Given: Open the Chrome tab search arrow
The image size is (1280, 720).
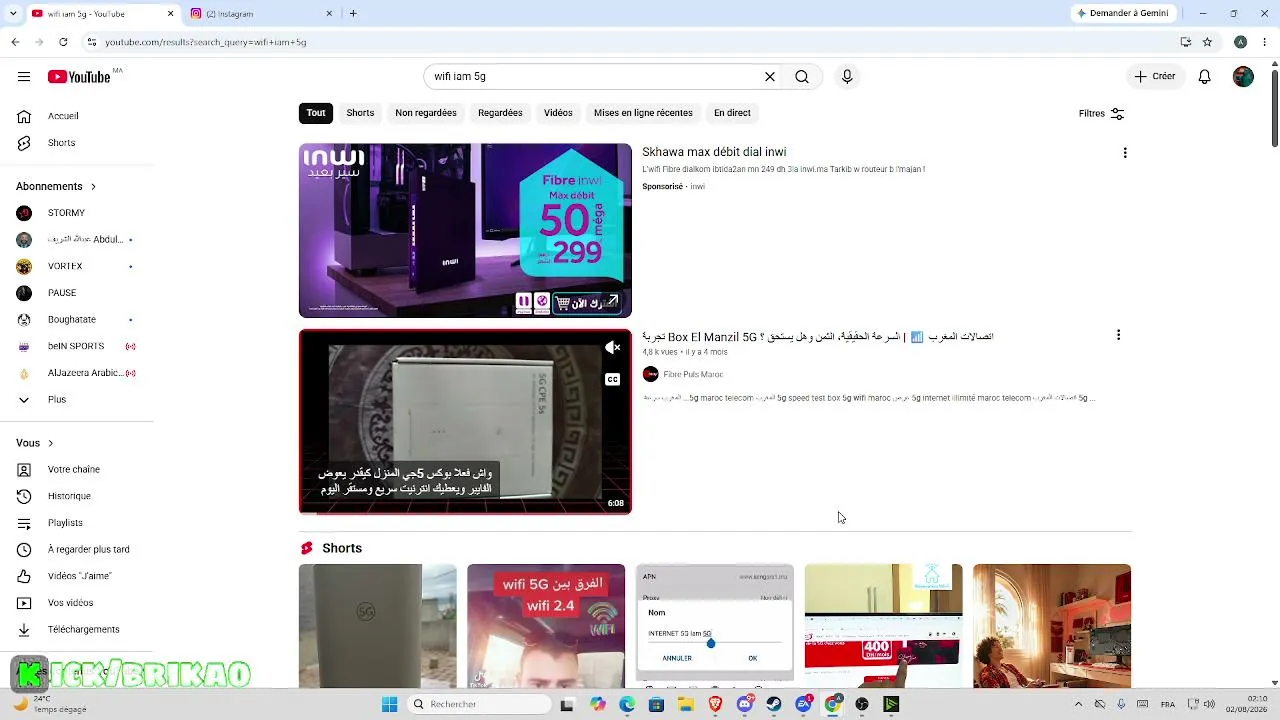Looking at the screenshot, I should (x=13, y=13).
